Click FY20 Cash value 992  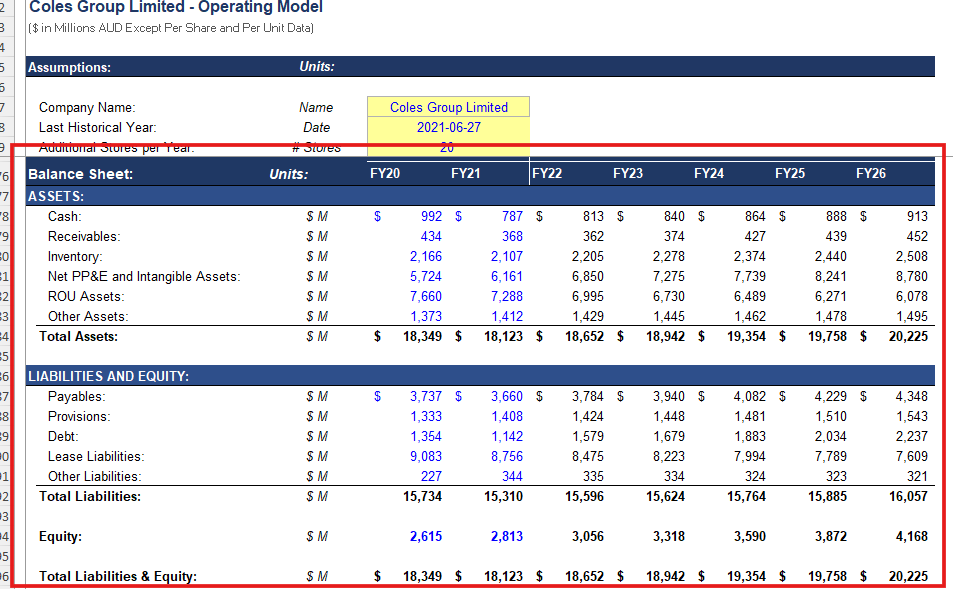432,216
